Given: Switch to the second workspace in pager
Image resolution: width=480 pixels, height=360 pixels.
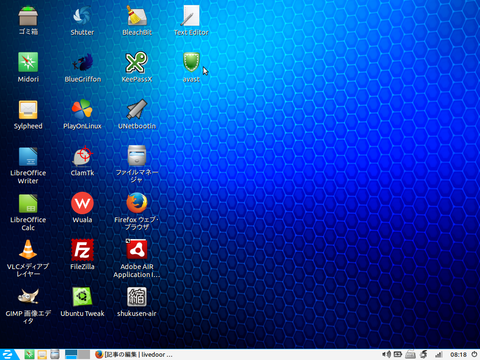Looking at the screenshot, I should click(x=84, y=354).
